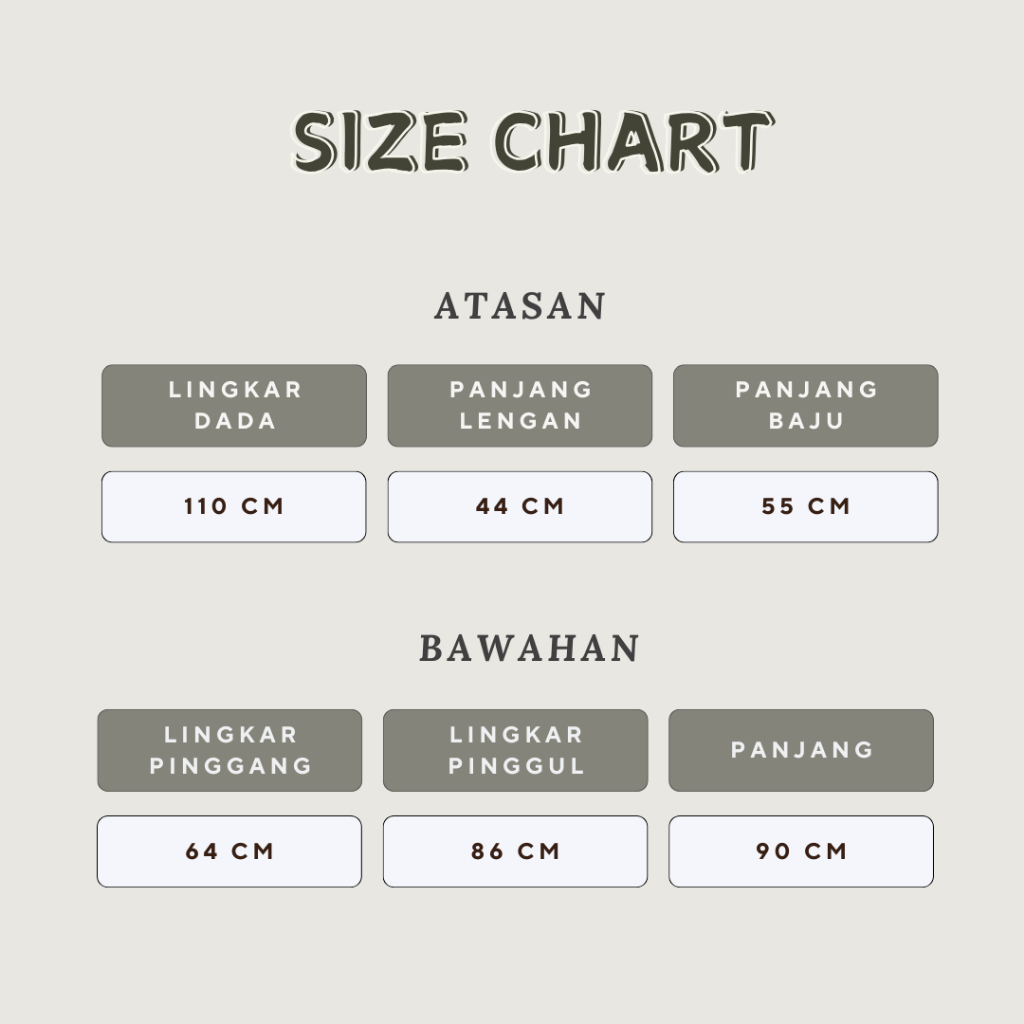
Task: Click the PANJANG label under BAWAHAN
Action: tap(801, 750)
